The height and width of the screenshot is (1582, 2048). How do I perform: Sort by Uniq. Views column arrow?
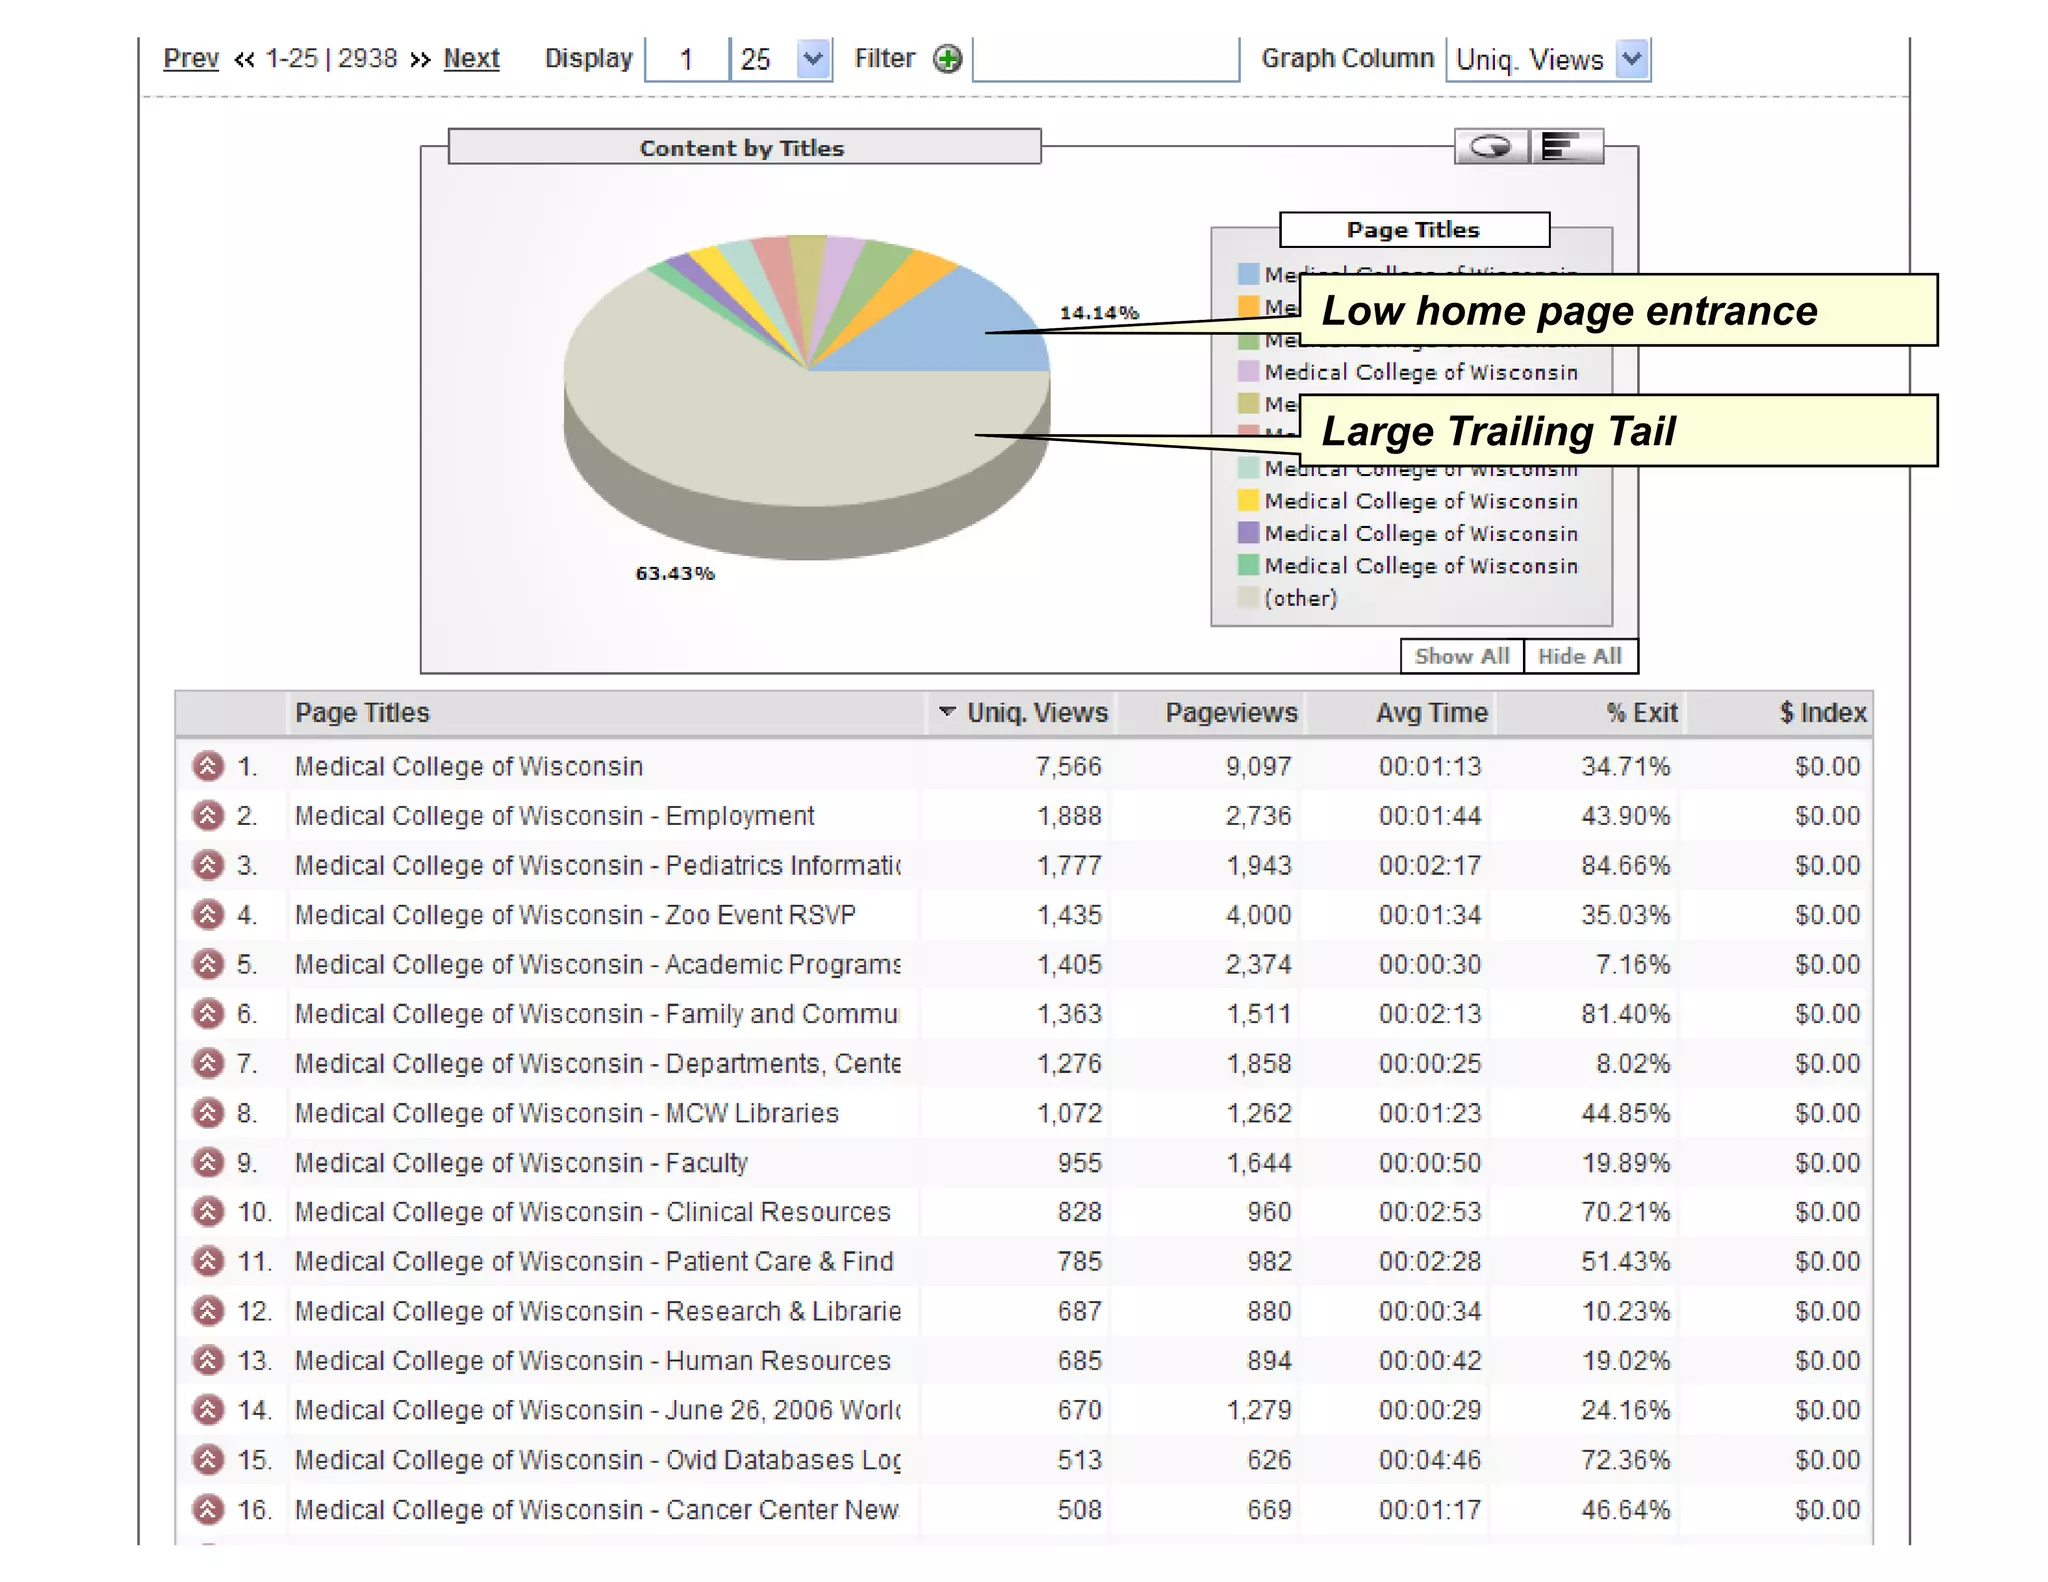tap(947, 712)
